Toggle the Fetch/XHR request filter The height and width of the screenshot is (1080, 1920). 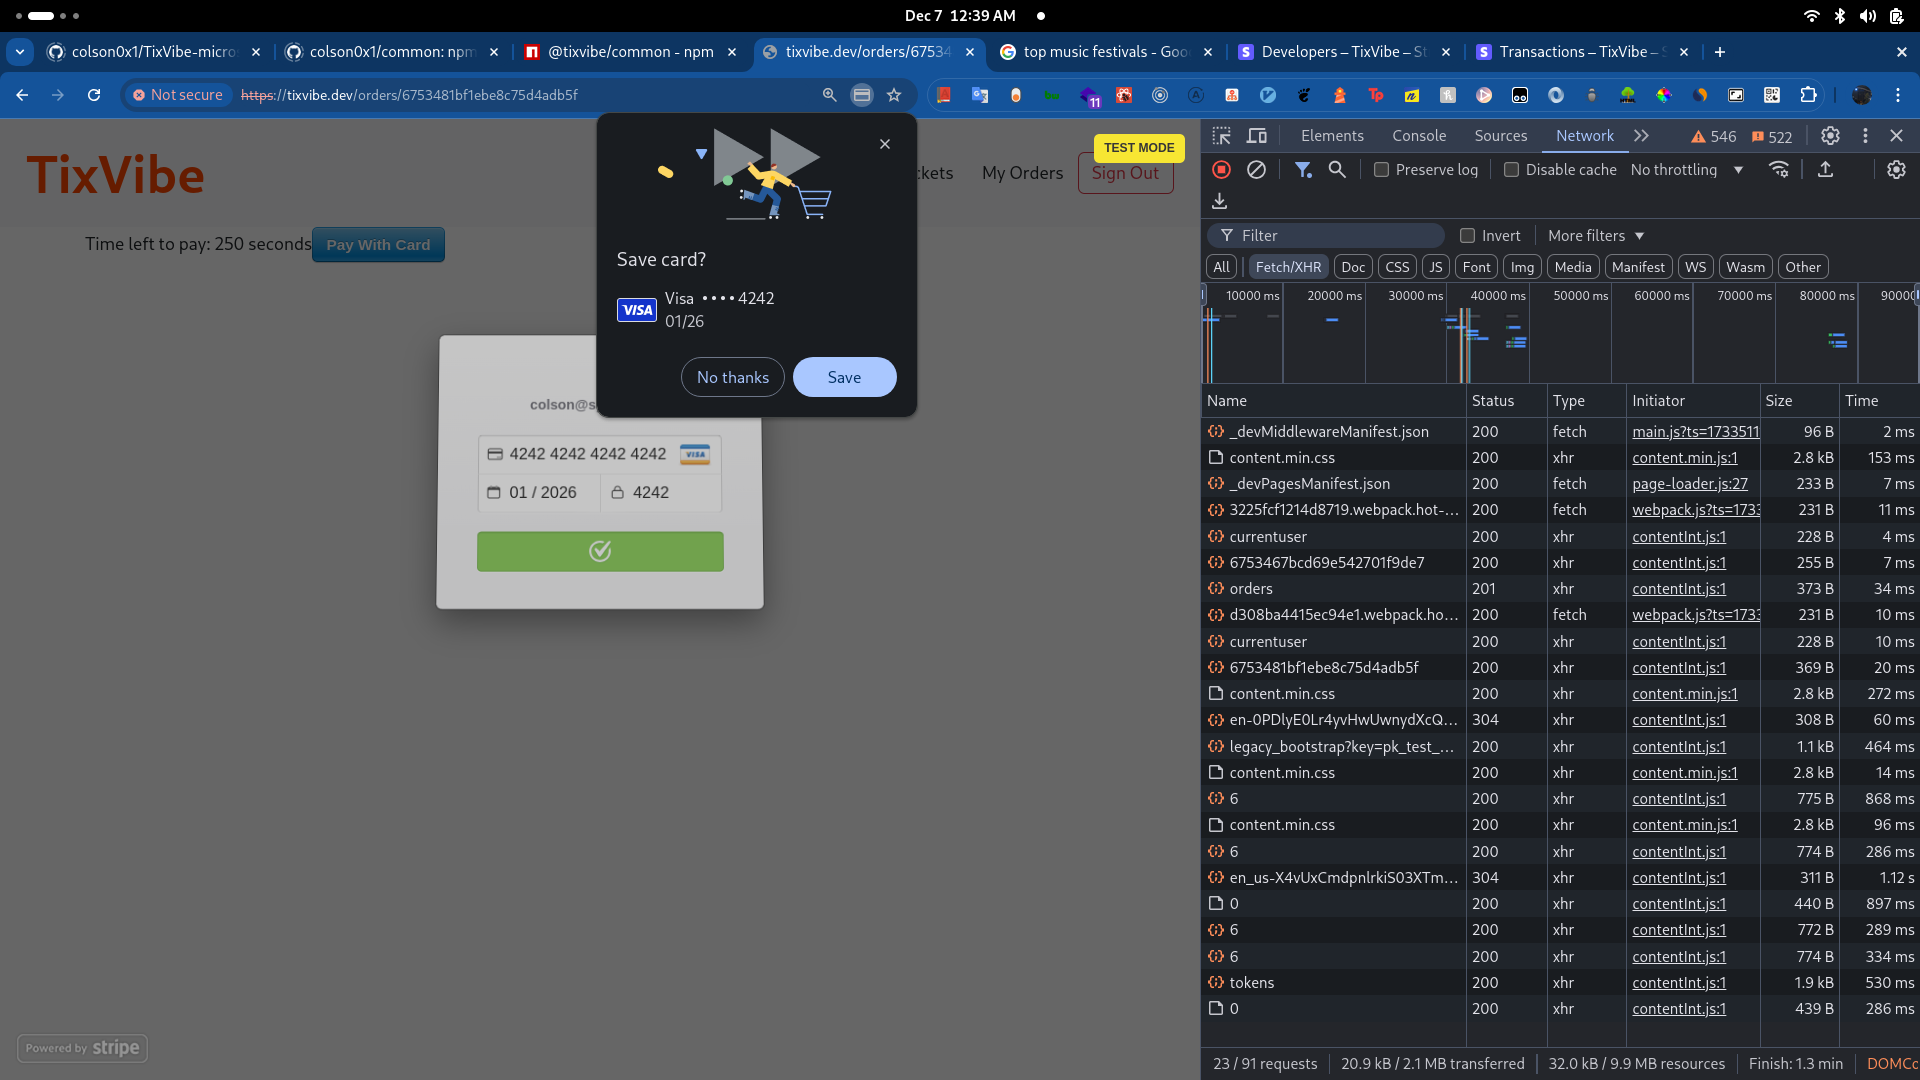pyautogui.click(x=1288, y=267)
